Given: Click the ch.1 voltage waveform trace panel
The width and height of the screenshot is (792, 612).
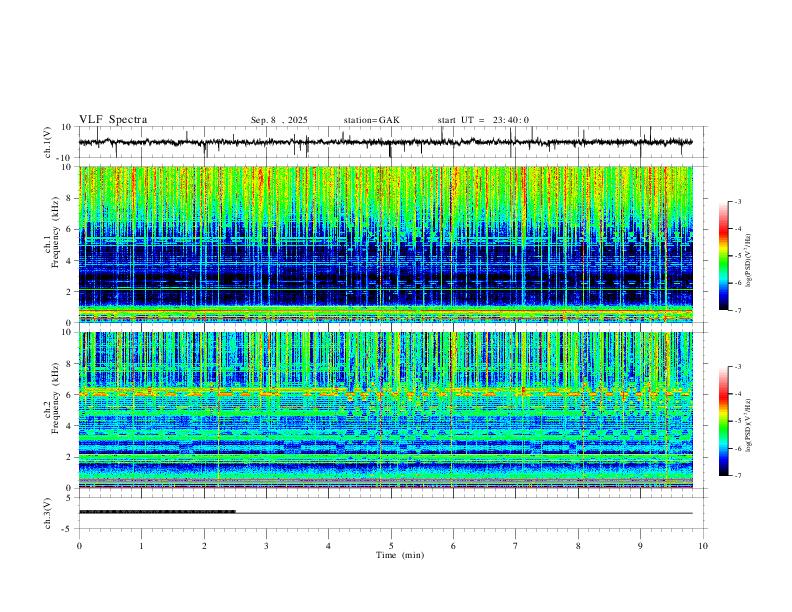Looking at the screenshot, I should 393,142.
